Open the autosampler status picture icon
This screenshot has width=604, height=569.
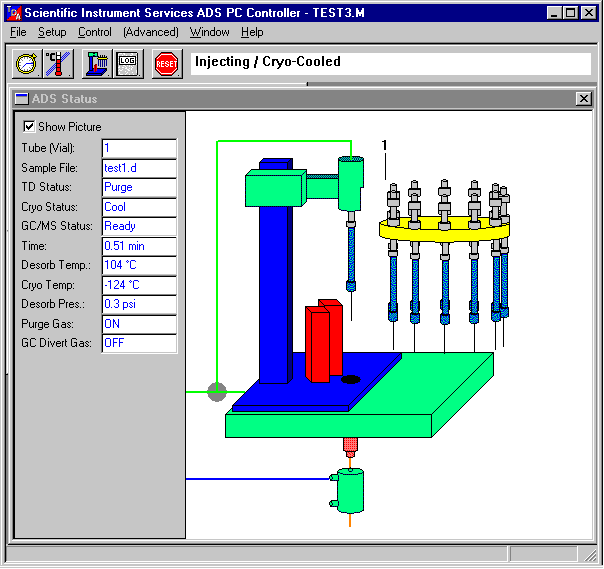click(x=97, y=64)
